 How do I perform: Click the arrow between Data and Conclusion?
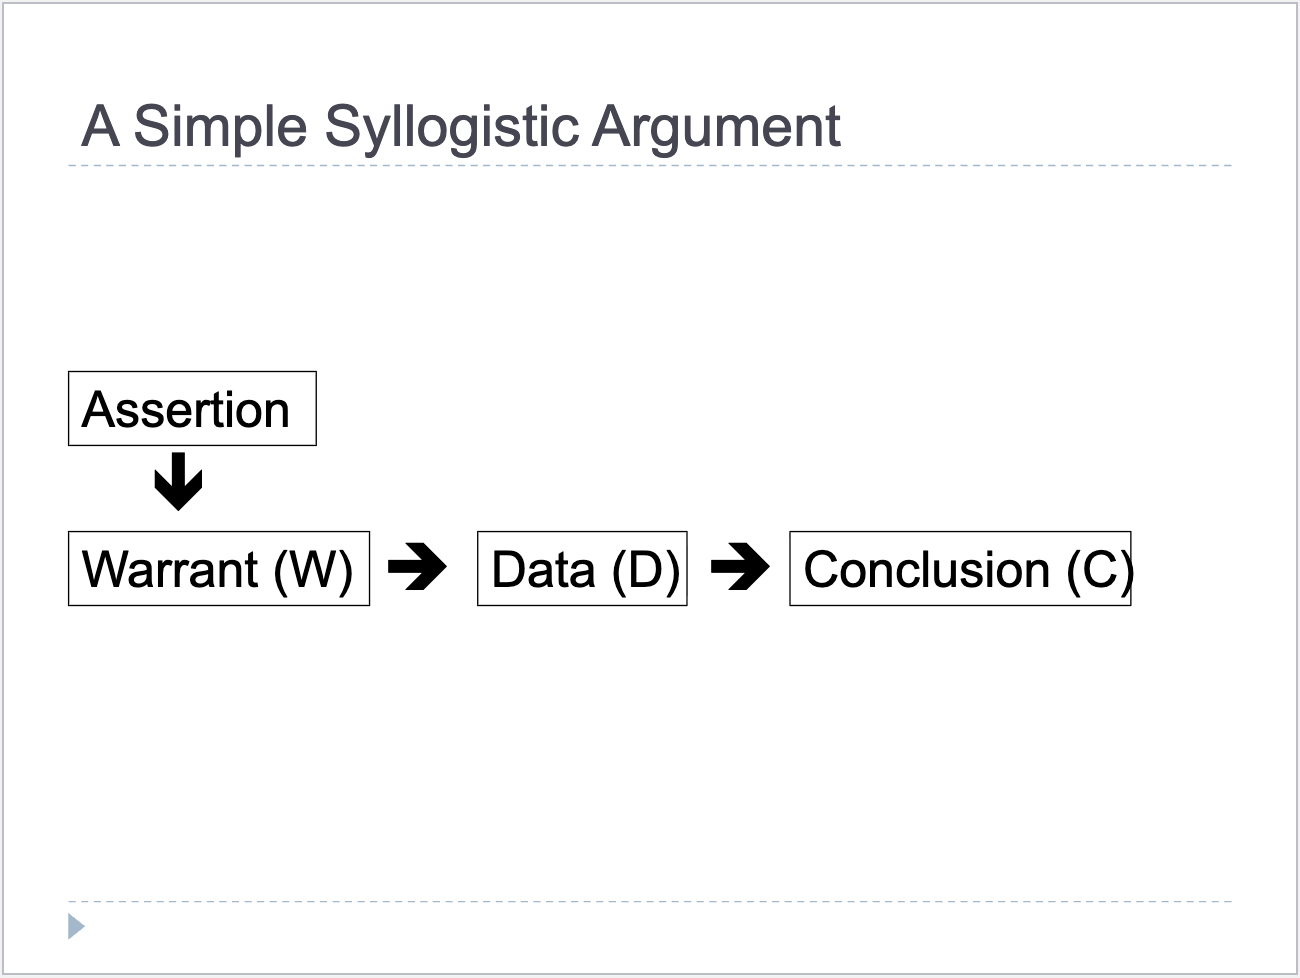point(739,568)
